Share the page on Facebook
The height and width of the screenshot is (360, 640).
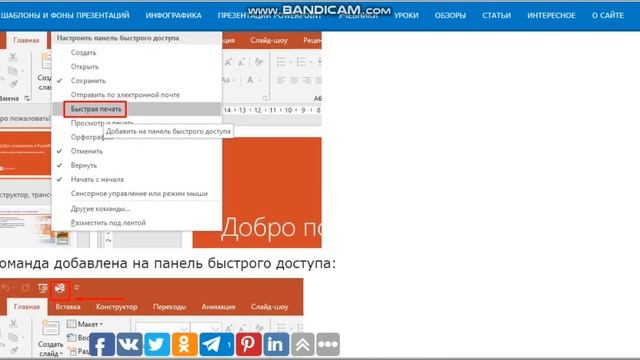click(x=102, y=344)
